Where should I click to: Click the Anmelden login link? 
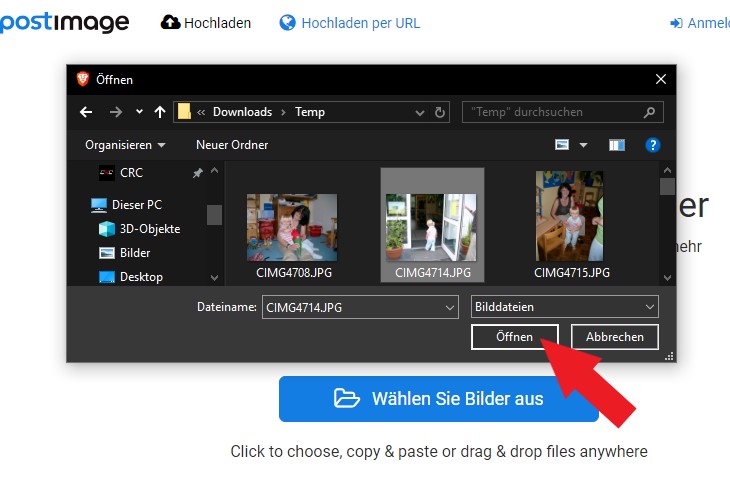tap(700, 23)
